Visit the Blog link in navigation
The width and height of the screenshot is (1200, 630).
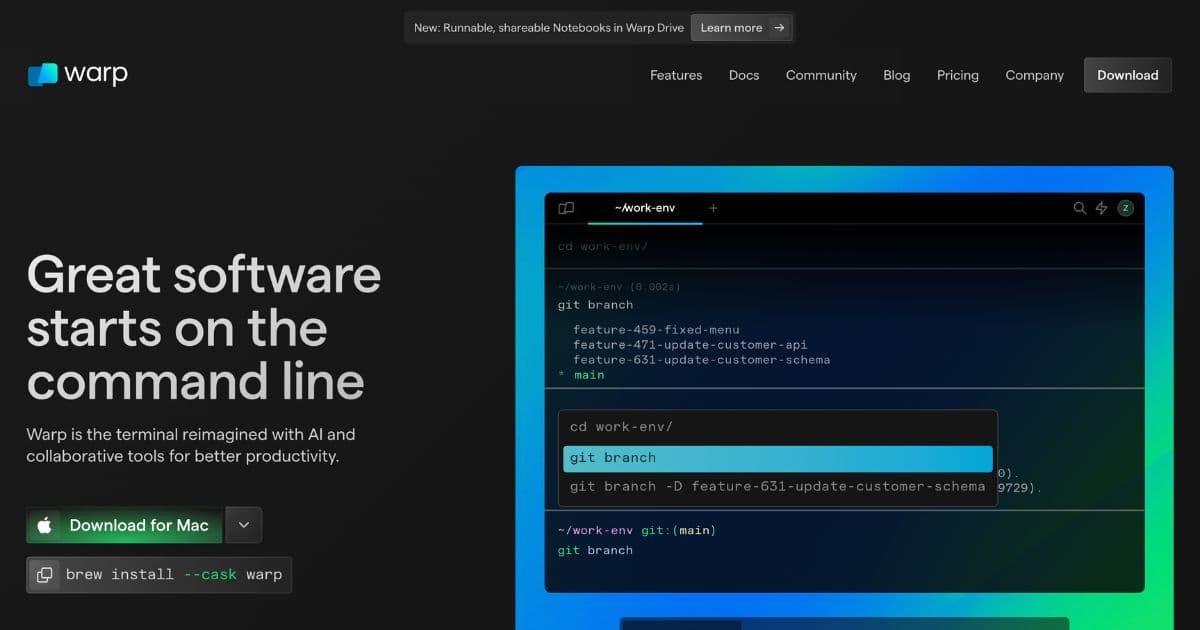tap(897, 75)
